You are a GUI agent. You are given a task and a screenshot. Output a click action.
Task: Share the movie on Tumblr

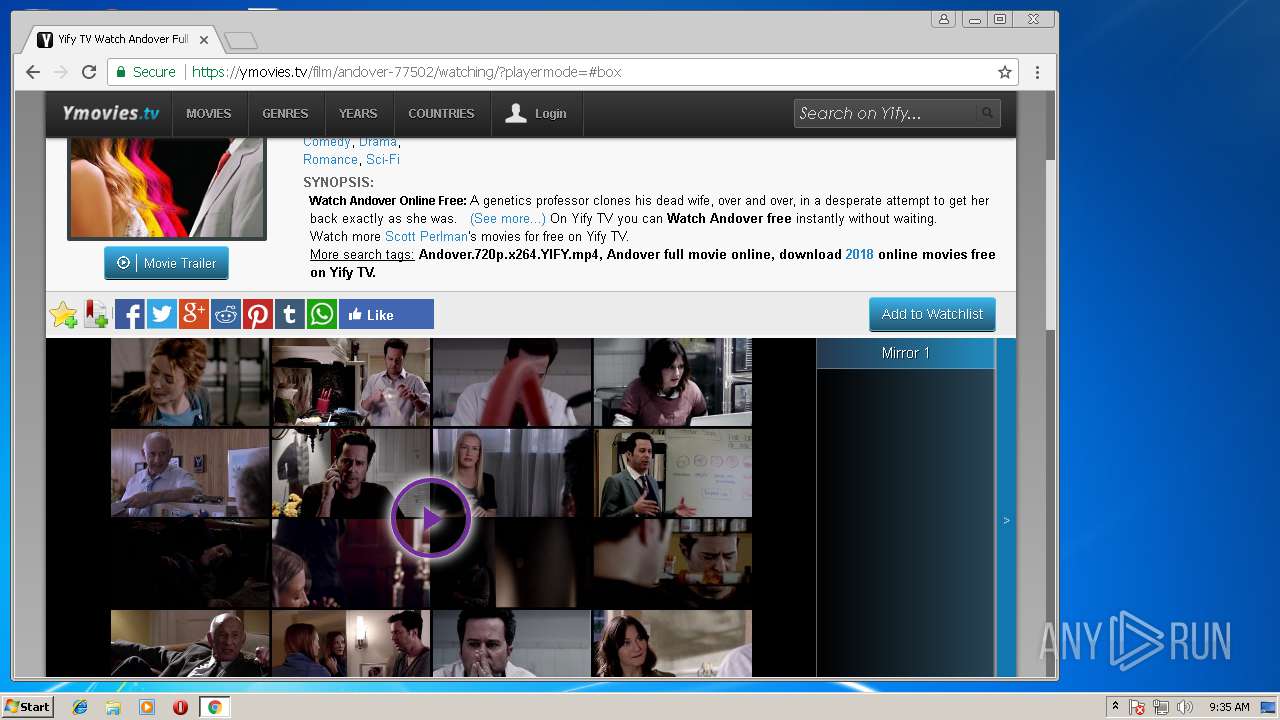tap(290, 314)
